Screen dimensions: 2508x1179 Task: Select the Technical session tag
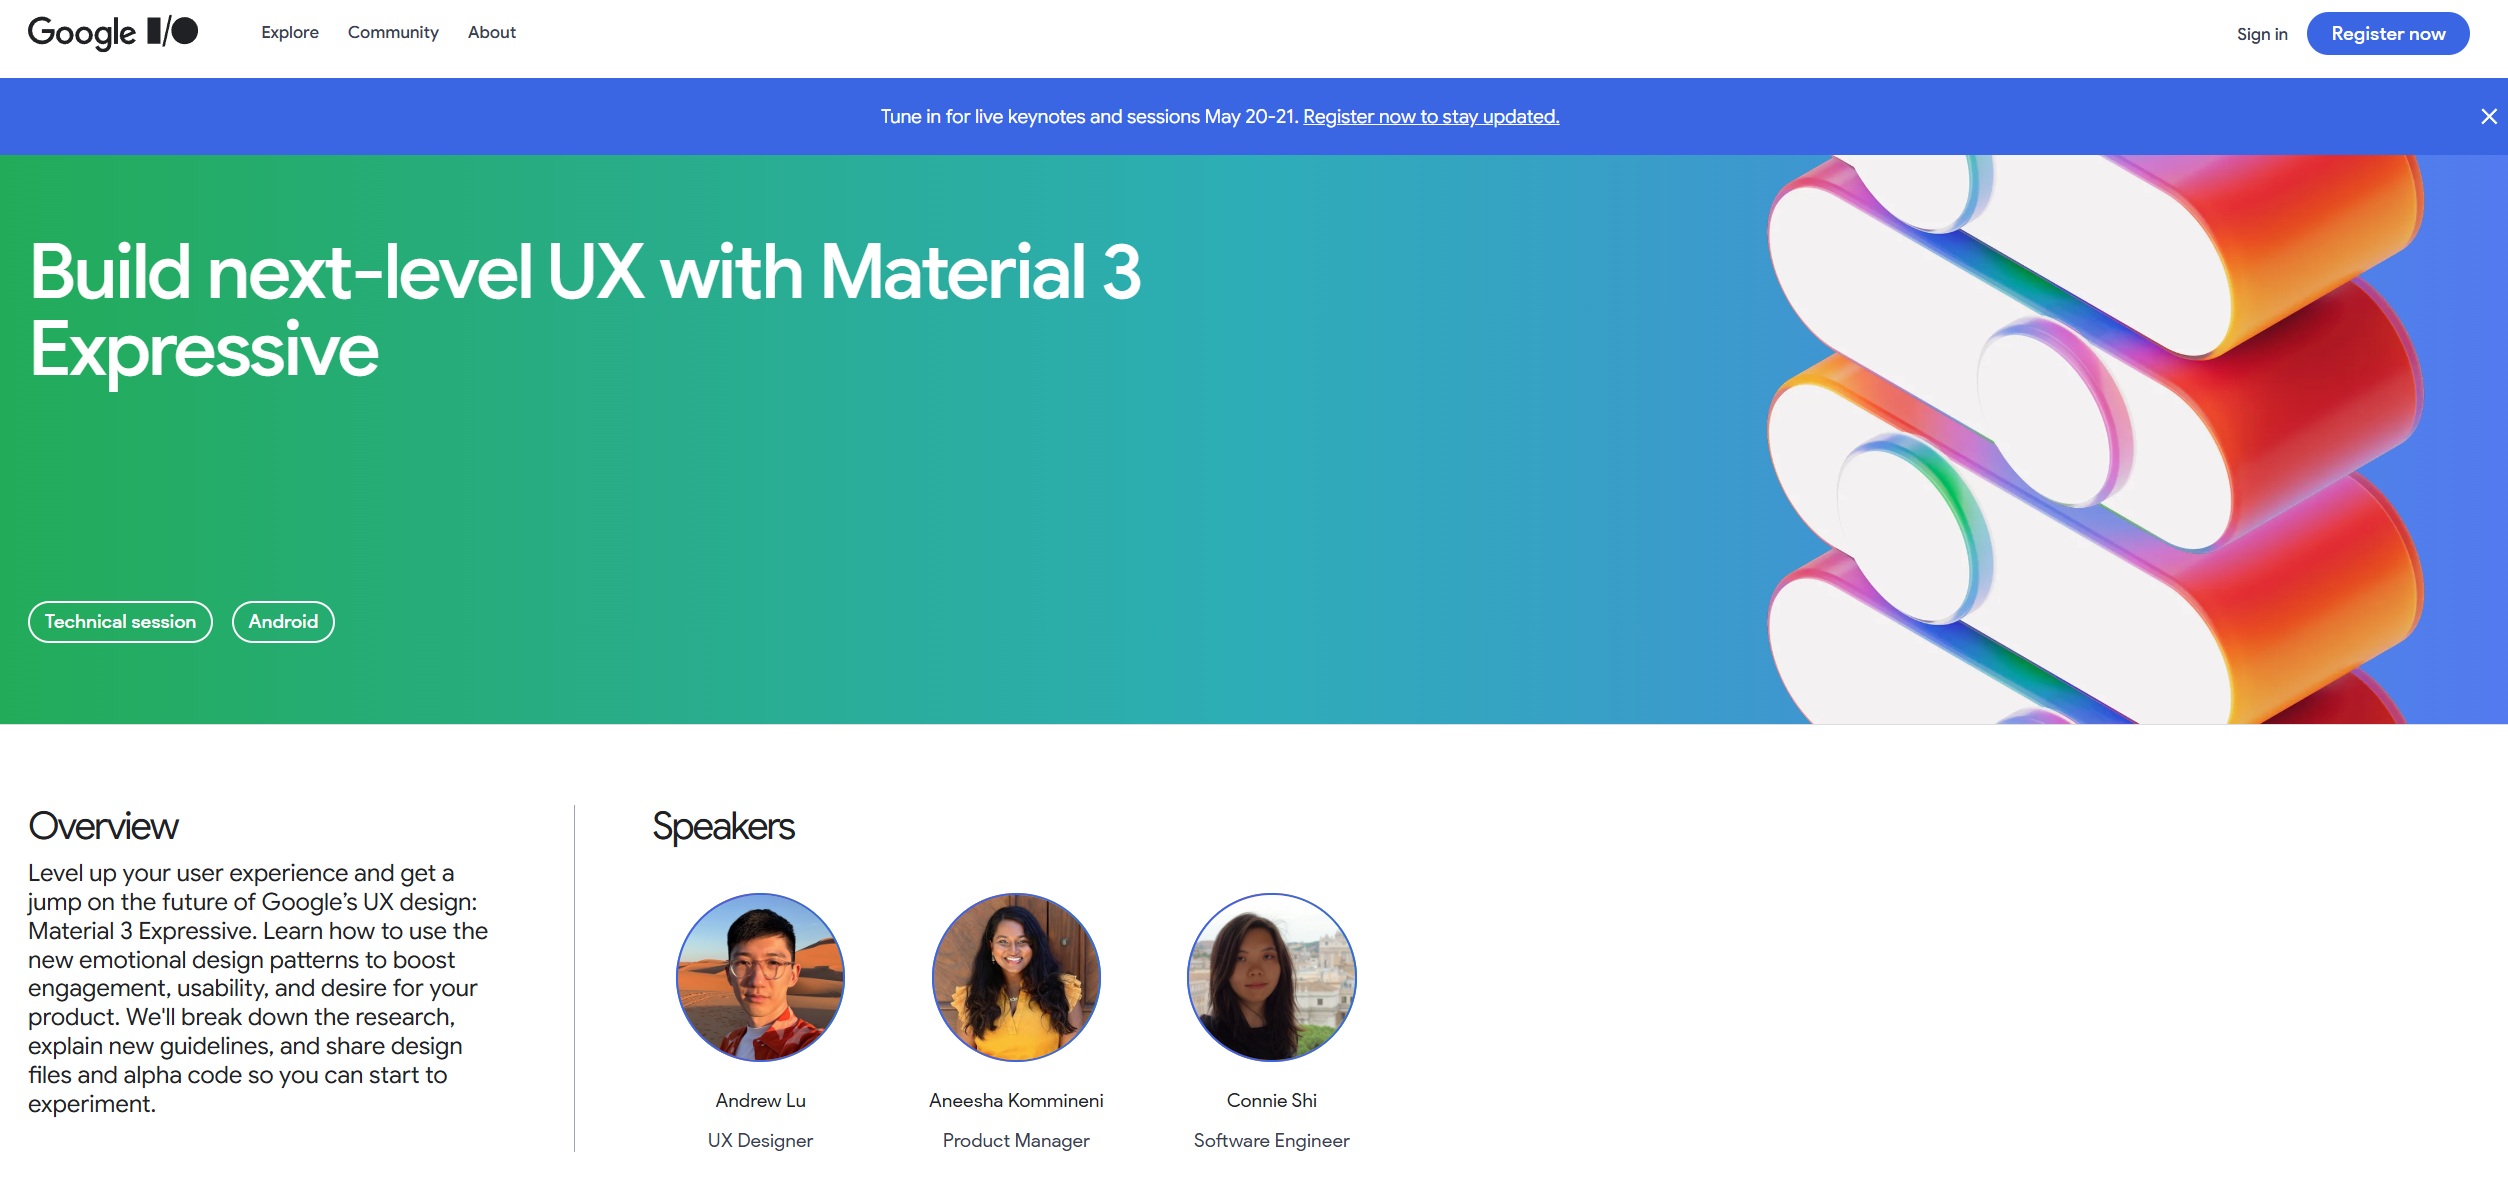pyautogui.click(x=120, y=622)
